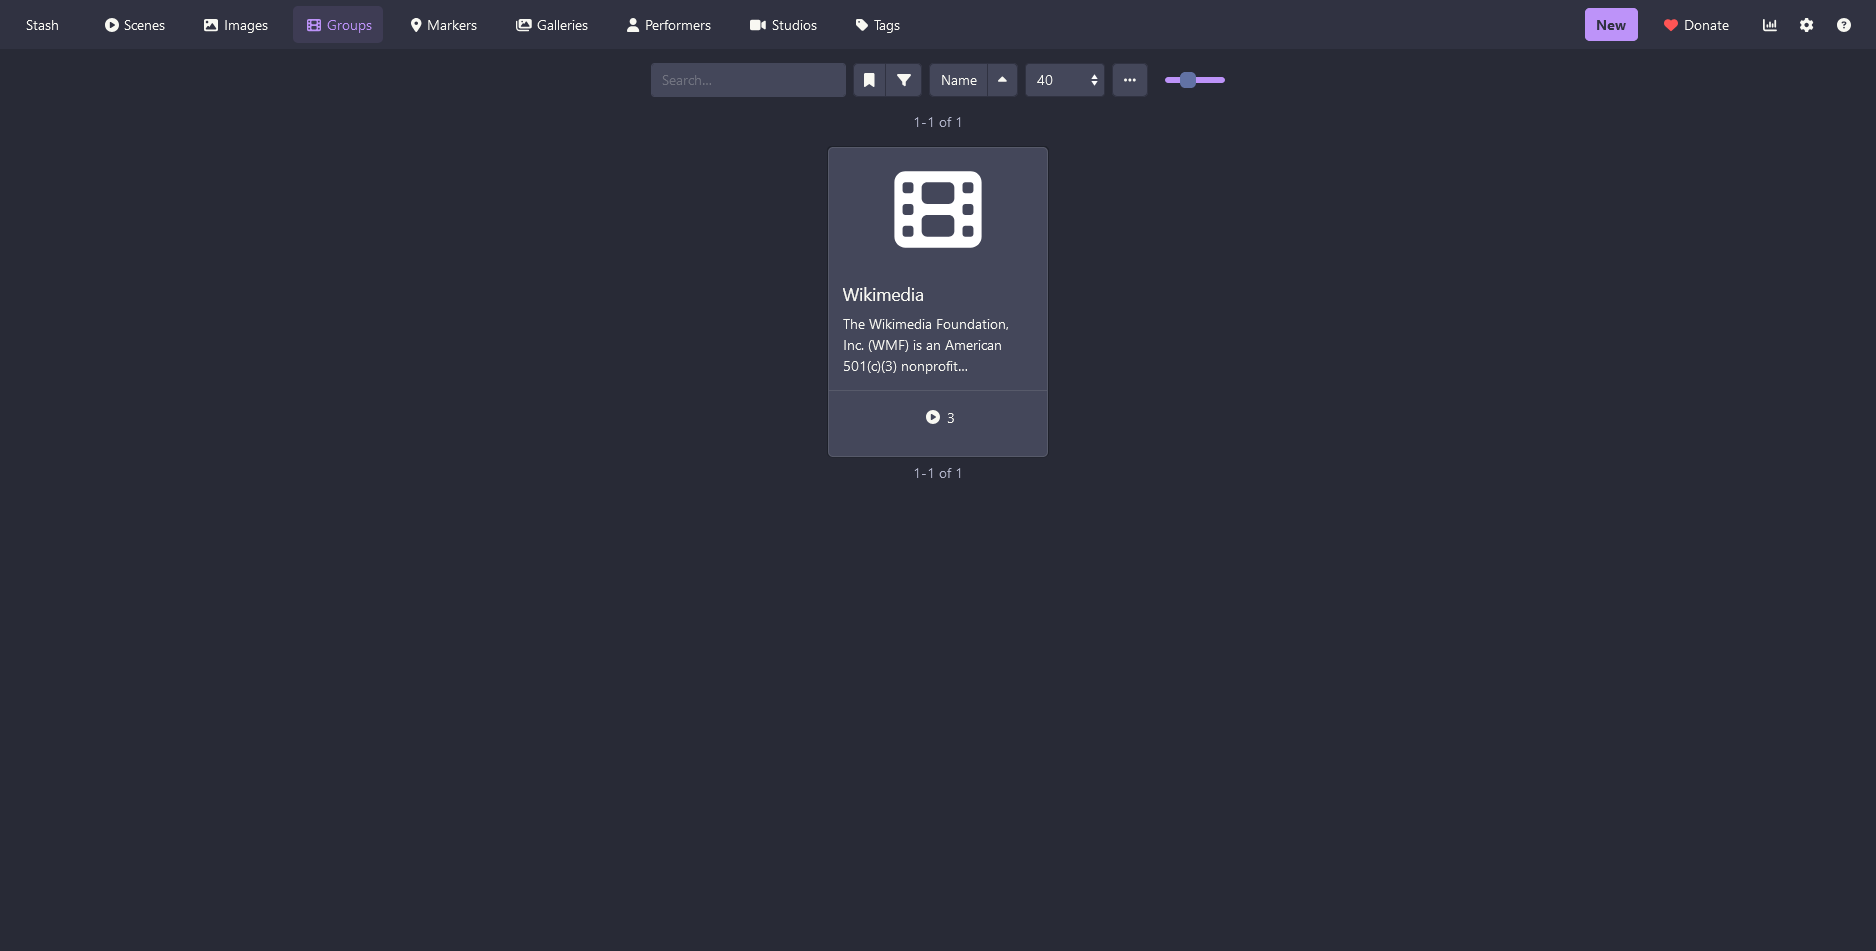1876x951 pixels.
Task: Open the Markers section
Action: pos(443,25)
